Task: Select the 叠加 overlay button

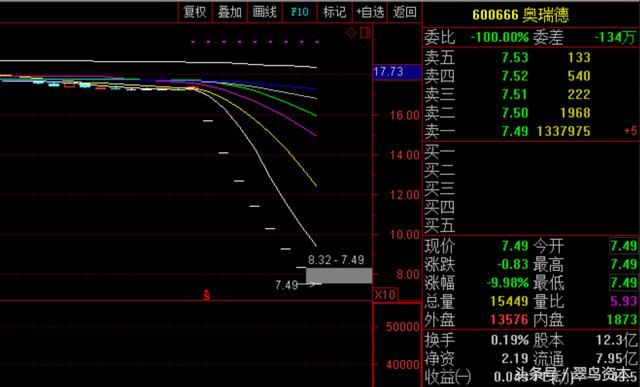Action: (x=229, y=12)
